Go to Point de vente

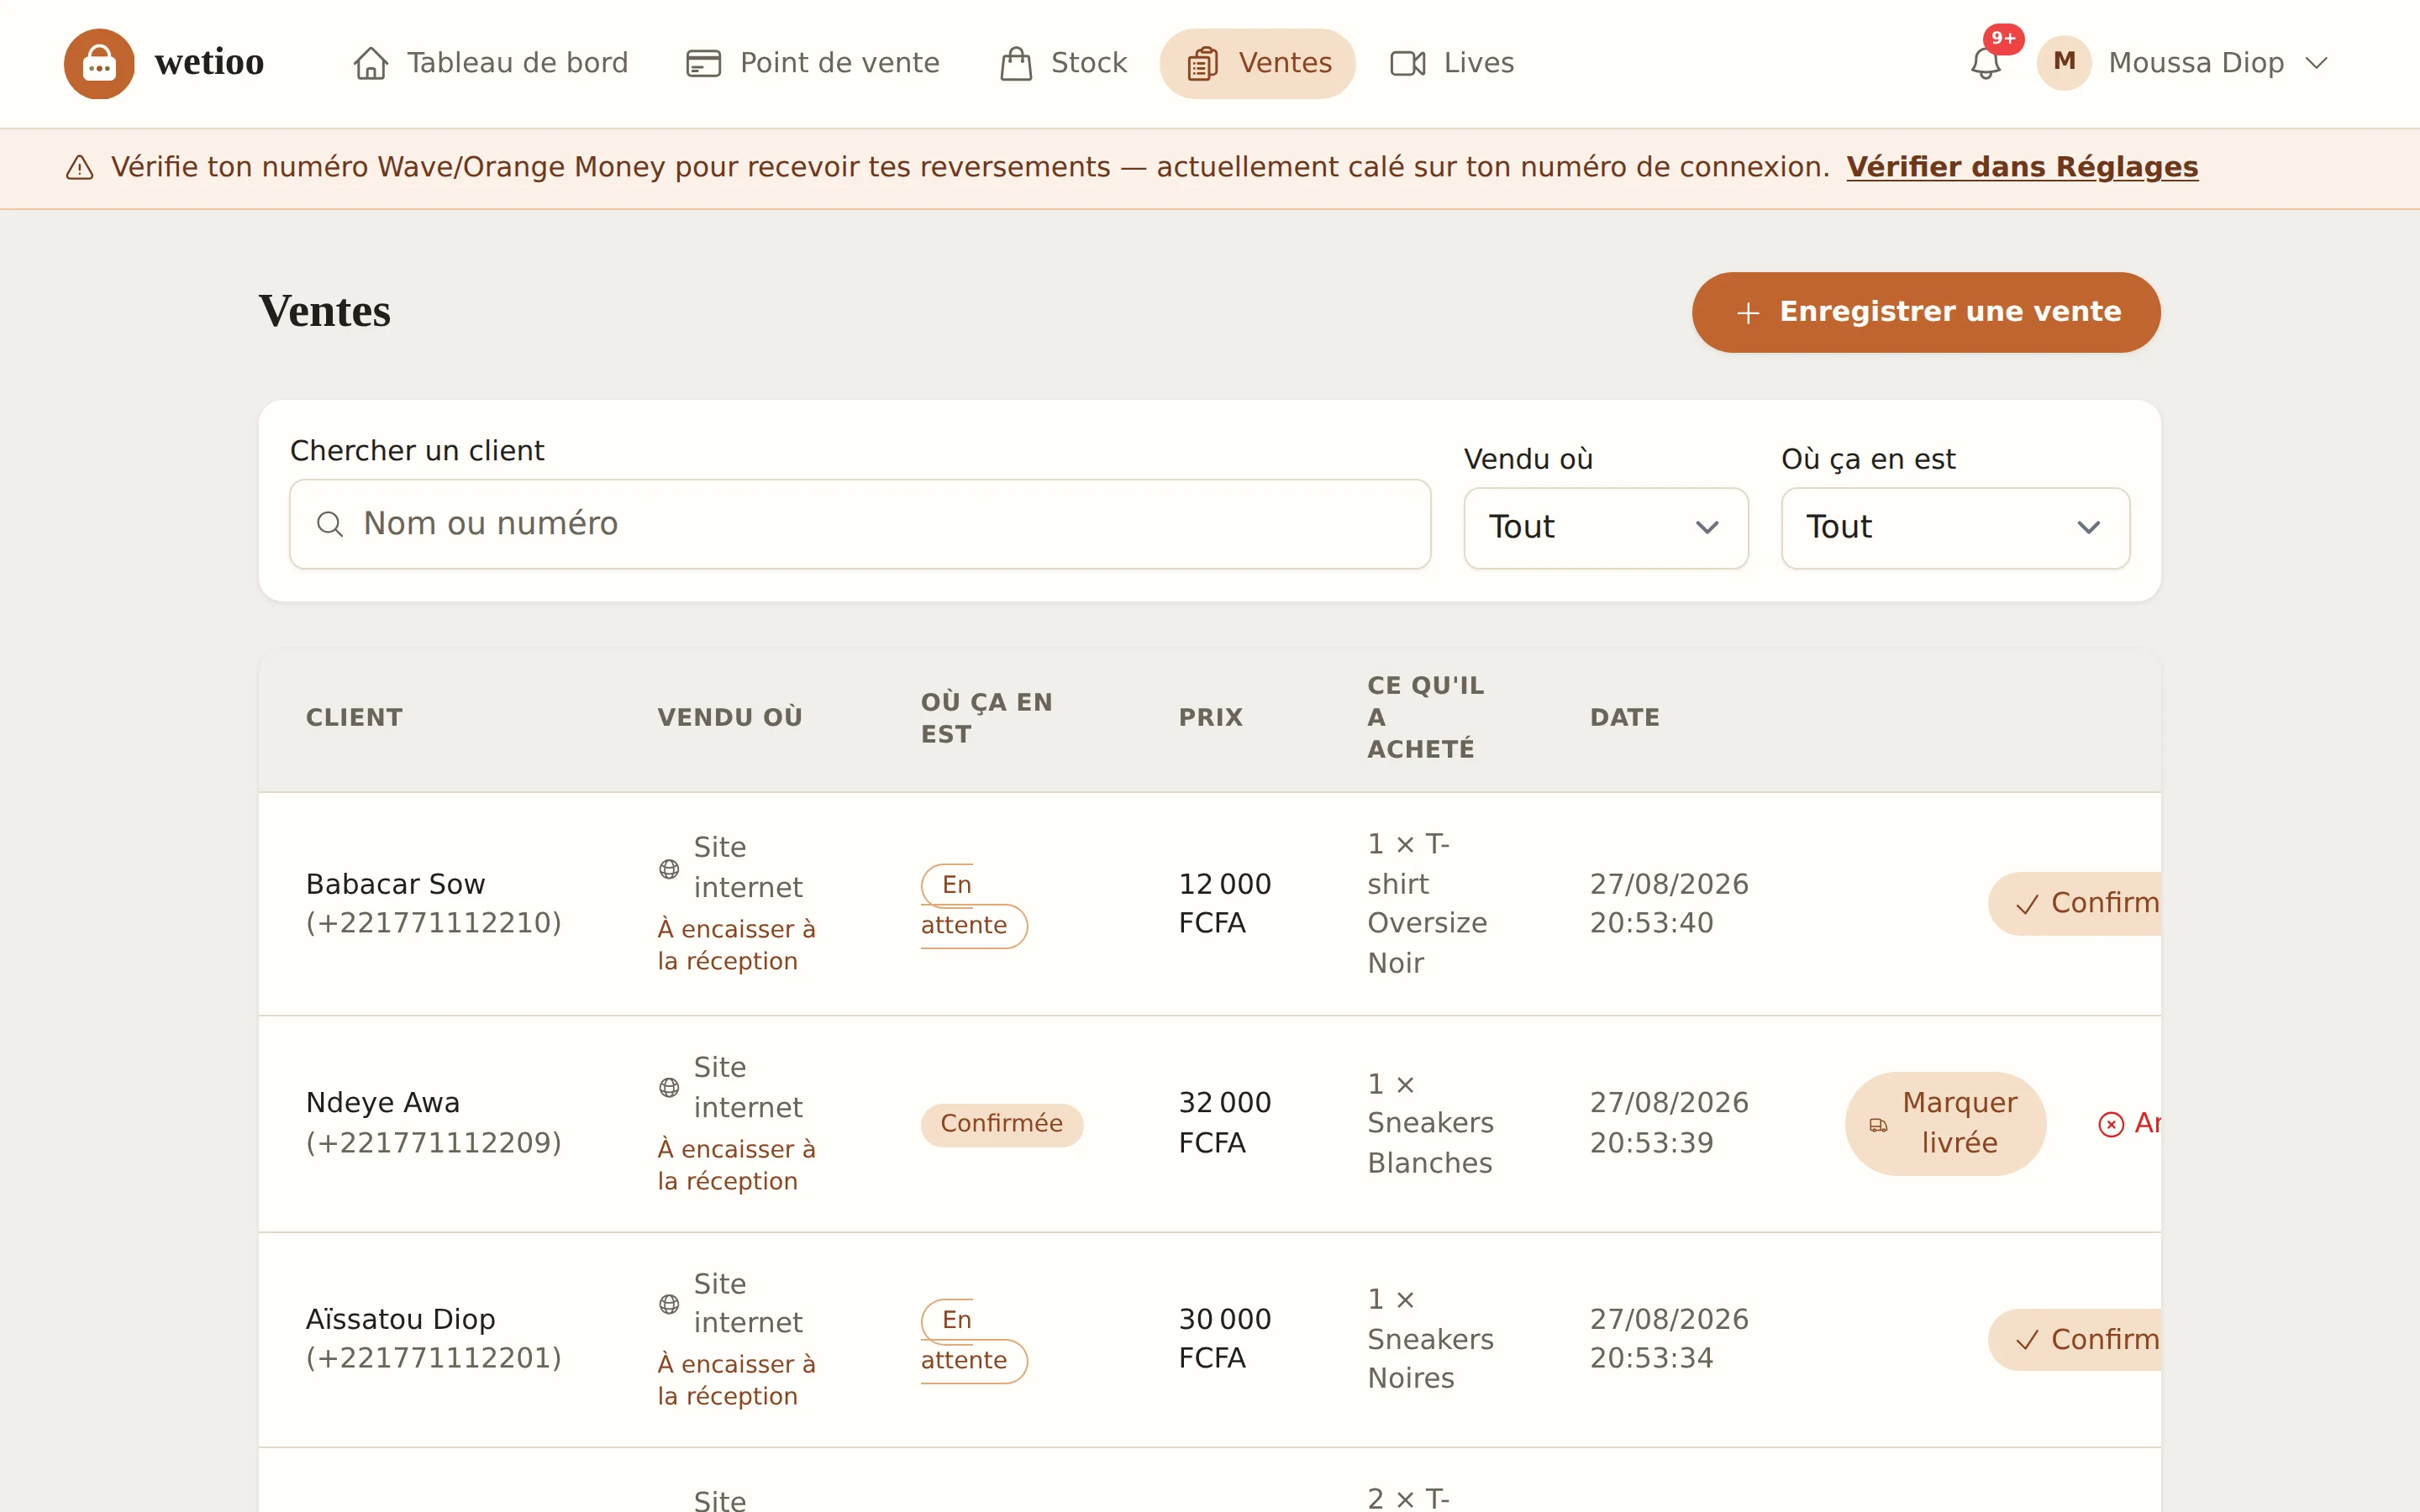click(x=812, y=63)
